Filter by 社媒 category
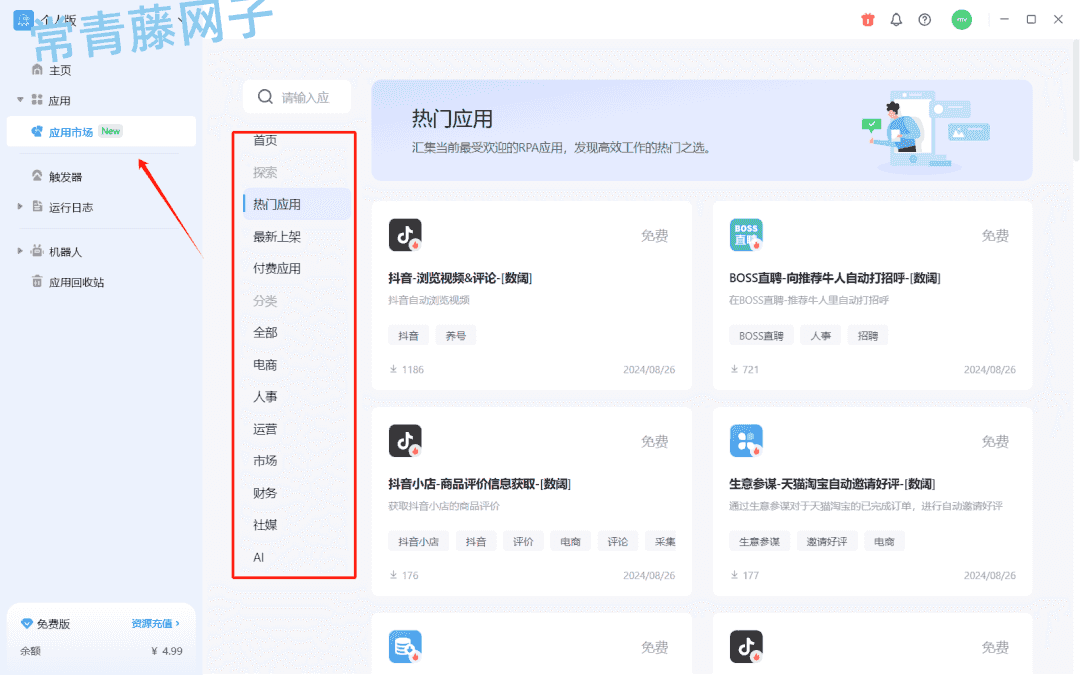The image size is (1080, 675). pyautogui.click(x=265, y=525)
